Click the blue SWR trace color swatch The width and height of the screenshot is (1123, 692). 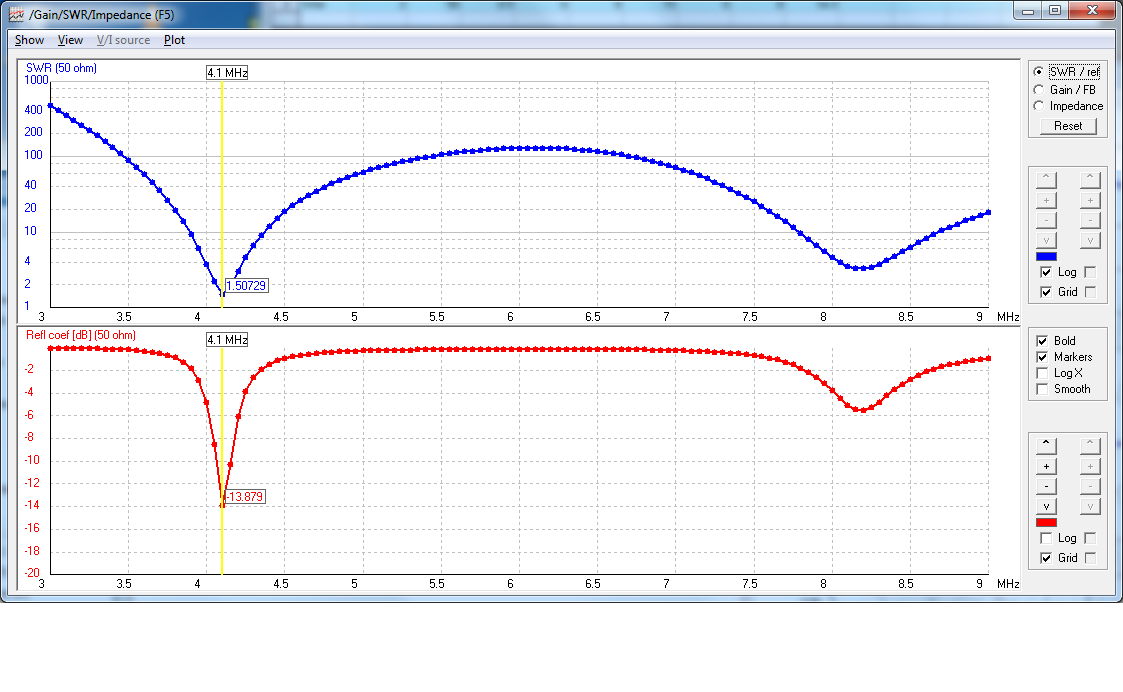1046,256
